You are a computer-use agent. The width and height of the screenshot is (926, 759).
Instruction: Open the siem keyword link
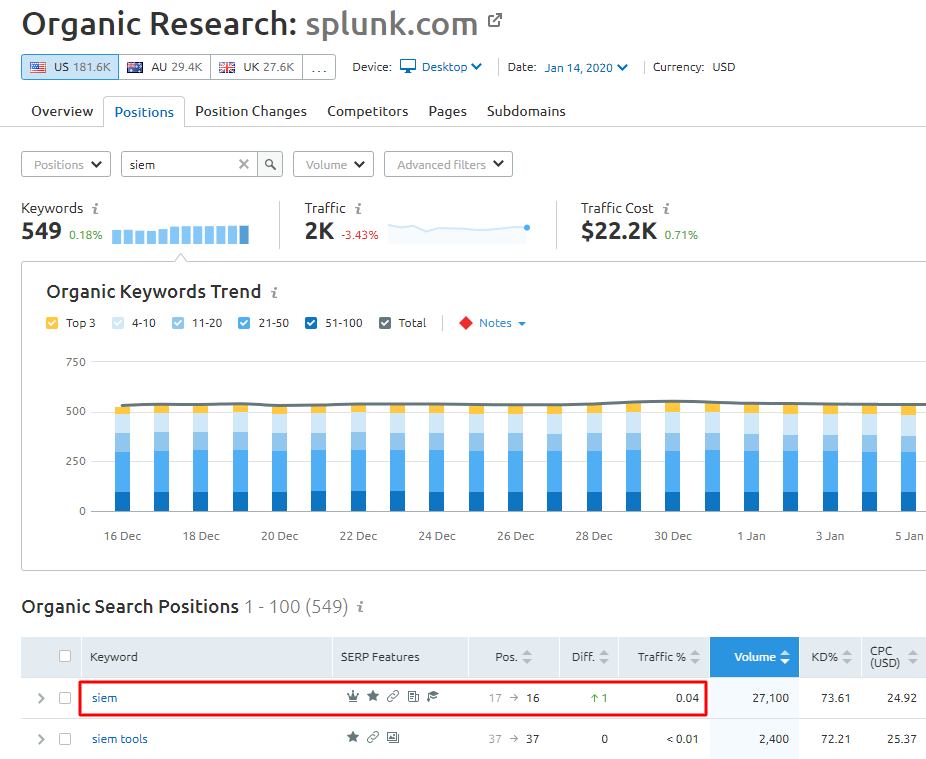[105, 698]
